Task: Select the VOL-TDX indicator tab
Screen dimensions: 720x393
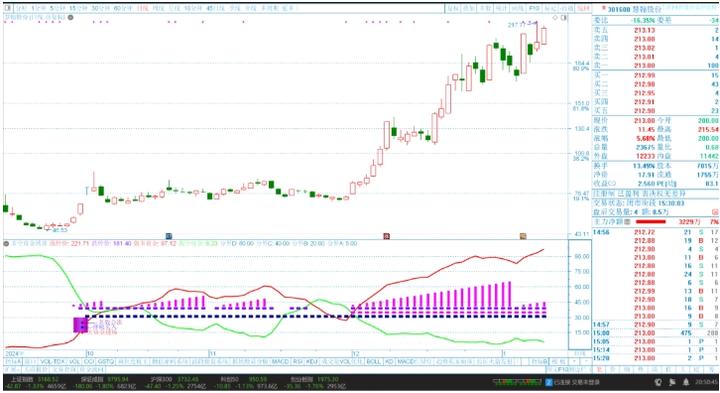Action: (53, 362)
